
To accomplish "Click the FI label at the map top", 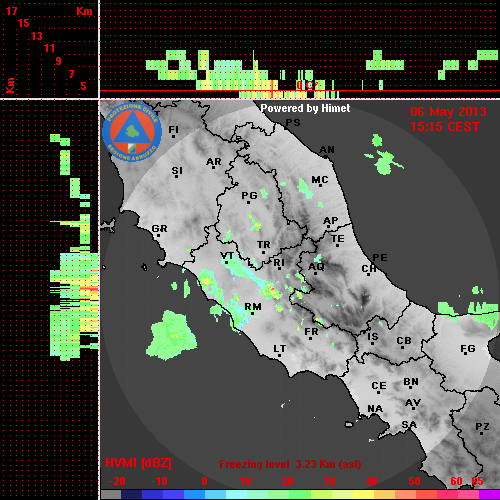I will (173, 129).
